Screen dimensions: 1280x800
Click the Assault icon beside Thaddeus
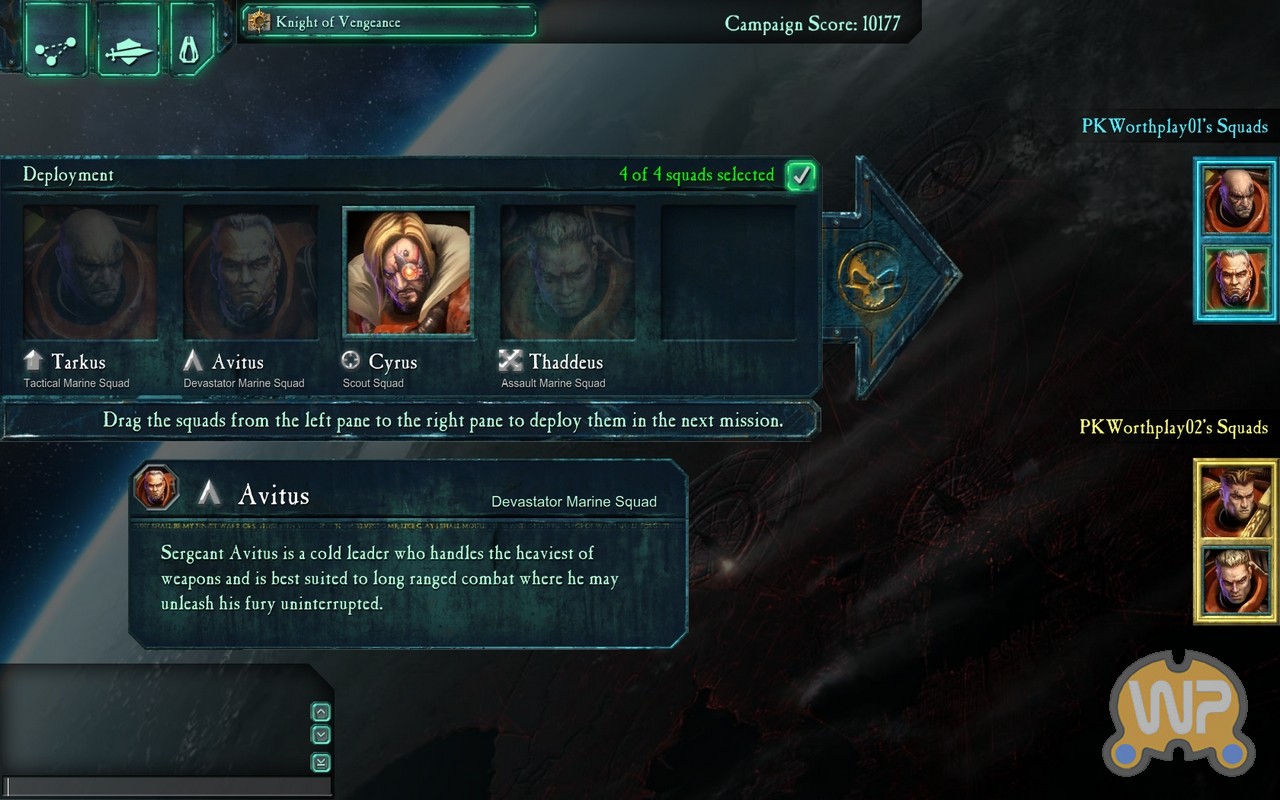[511, 361]
